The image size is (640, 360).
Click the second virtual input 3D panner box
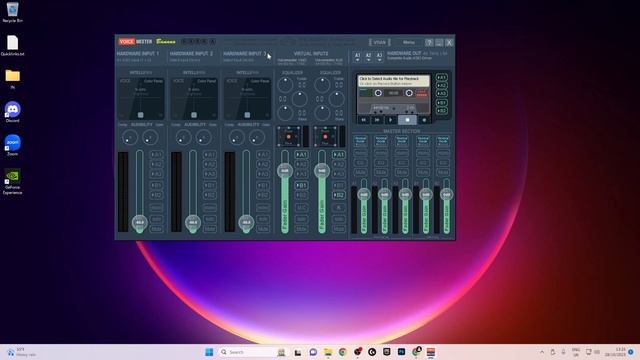[325, 136]
